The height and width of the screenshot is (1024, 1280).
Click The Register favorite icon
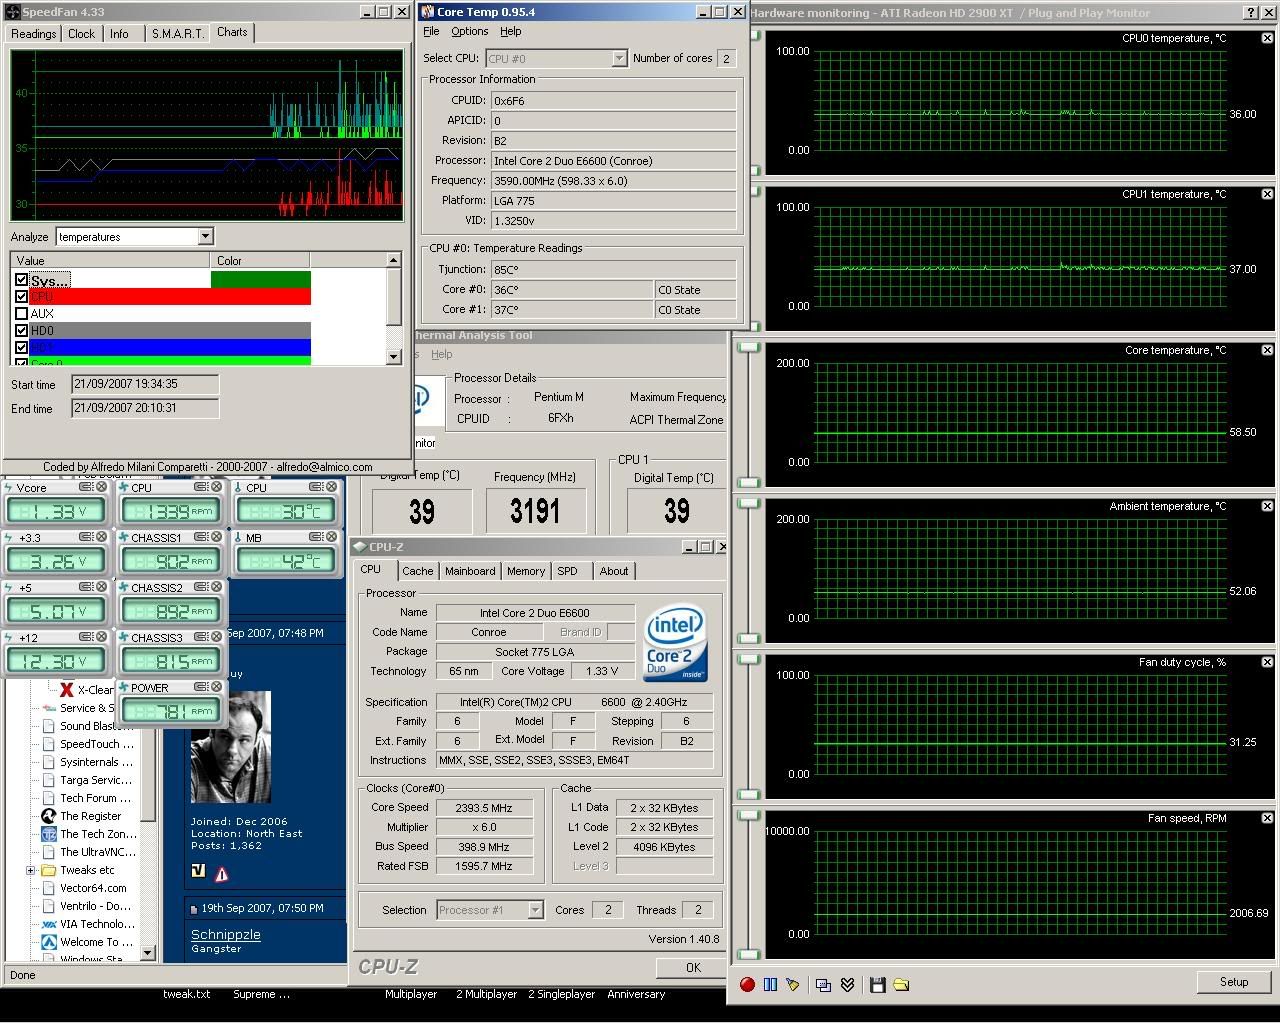49,816
